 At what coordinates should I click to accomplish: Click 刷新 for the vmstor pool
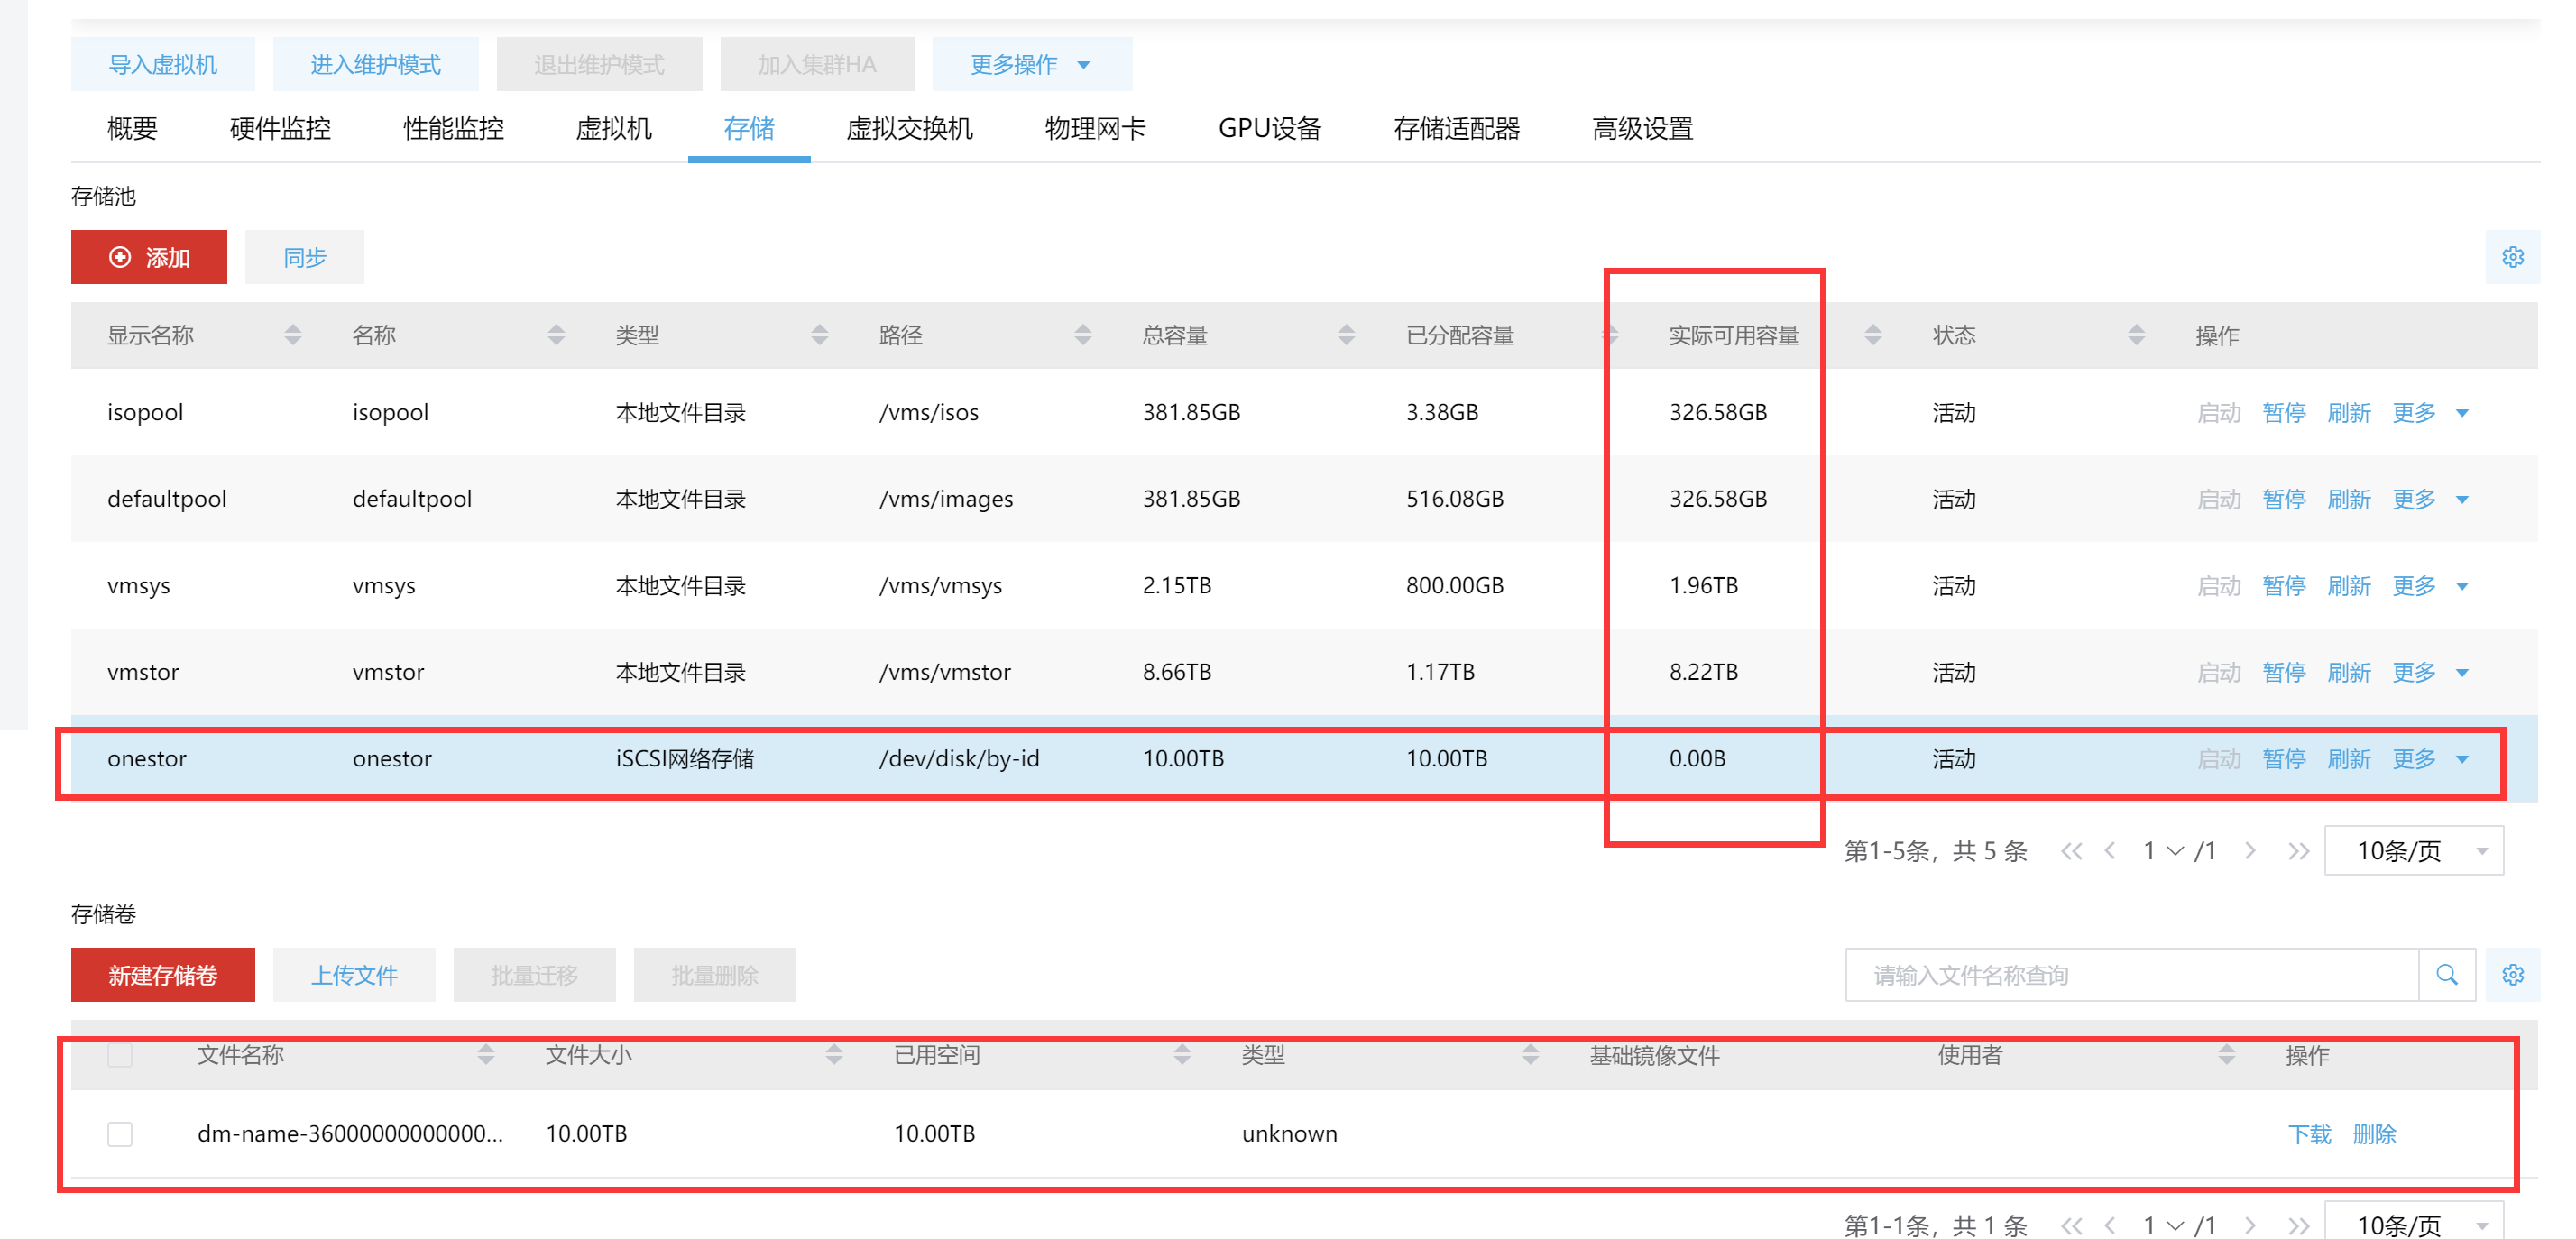[x=2349, y=673]
